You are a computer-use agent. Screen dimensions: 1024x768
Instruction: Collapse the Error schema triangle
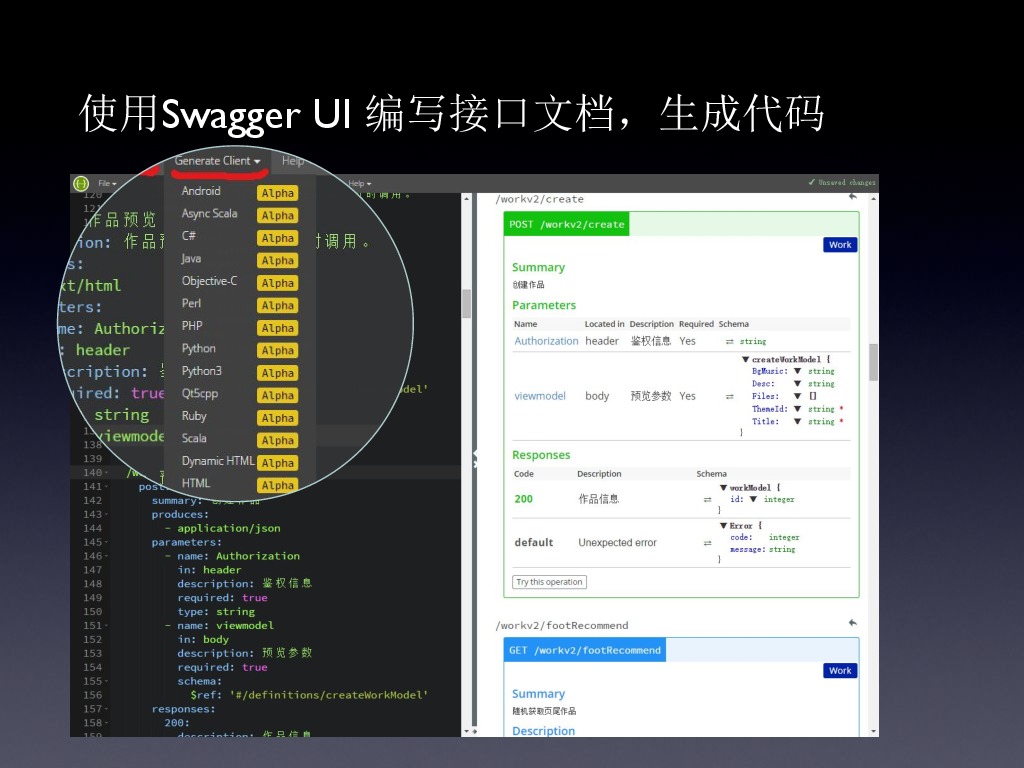(x=723, y=525)
